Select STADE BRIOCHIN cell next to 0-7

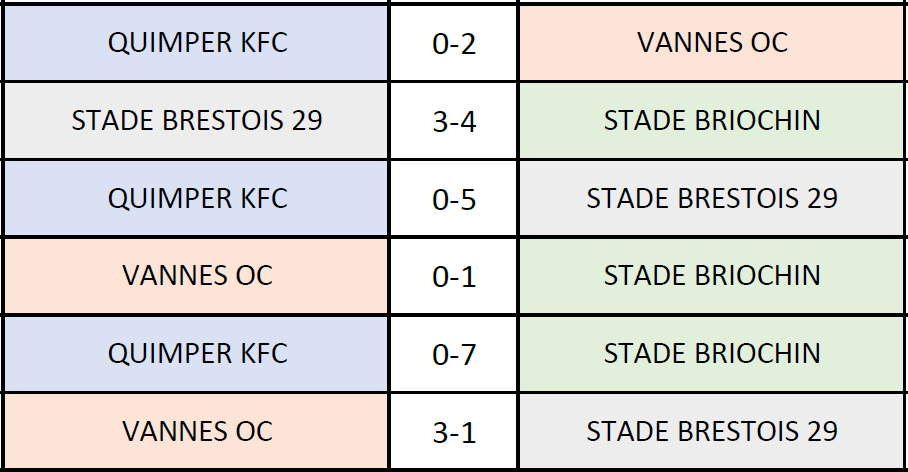[x=712, y=354]
